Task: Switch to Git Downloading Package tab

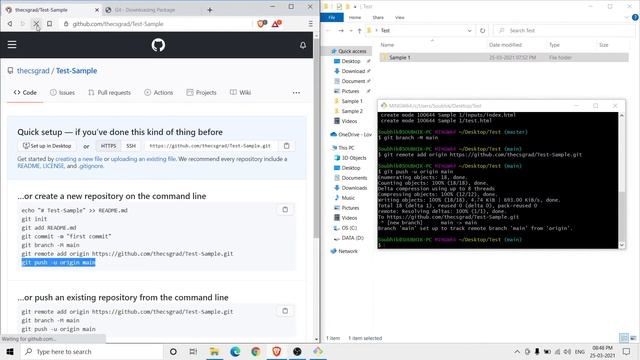Action: click(x=144, y=10)
